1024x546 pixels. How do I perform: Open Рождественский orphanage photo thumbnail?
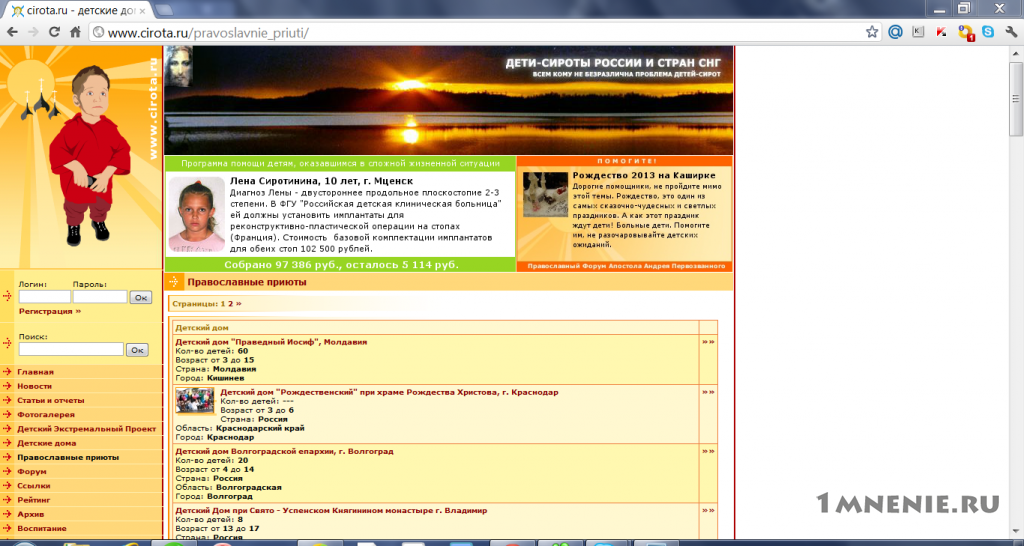pyautogui.click(x=195, y=400)
